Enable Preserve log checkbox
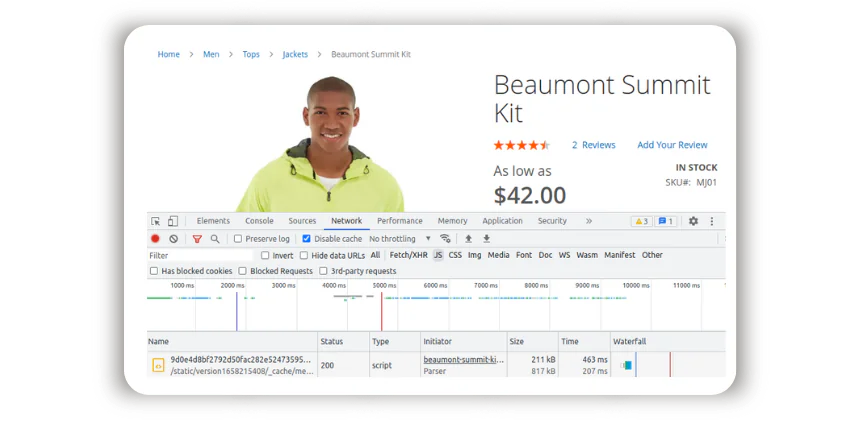 (x=238, y=239)
